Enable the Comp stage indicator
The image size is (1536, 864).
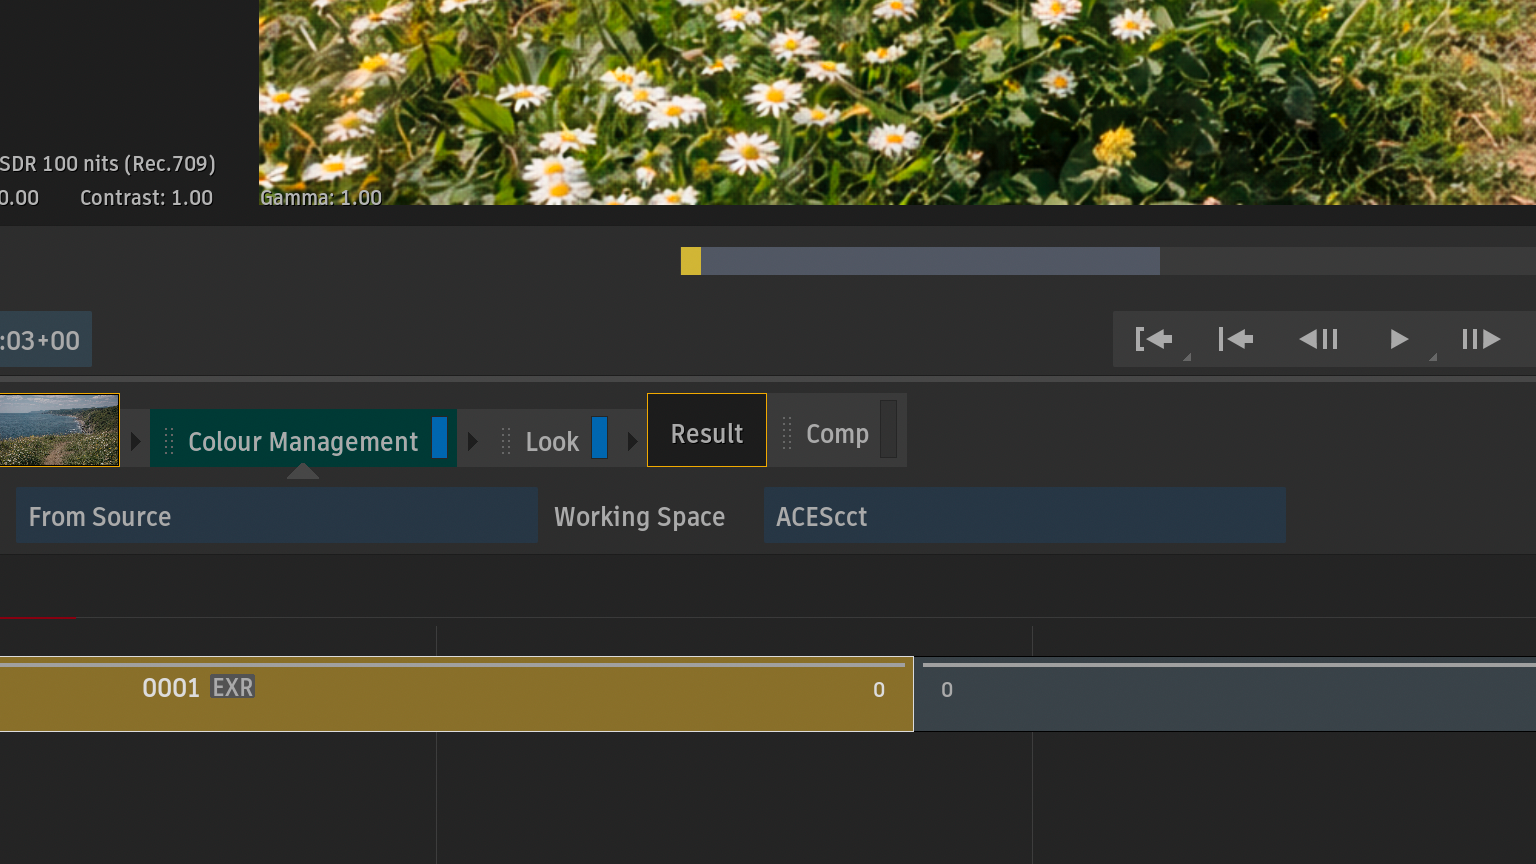point(888,430)
